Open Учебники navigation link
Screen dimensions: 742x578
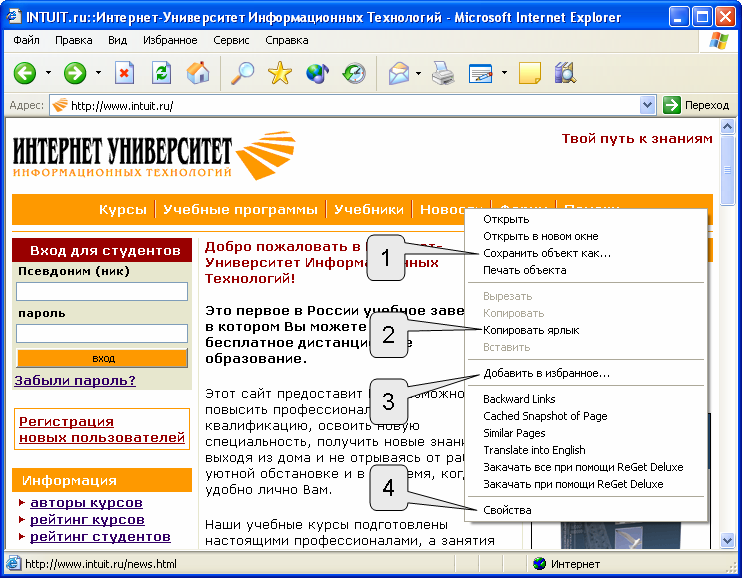point(369,210)
